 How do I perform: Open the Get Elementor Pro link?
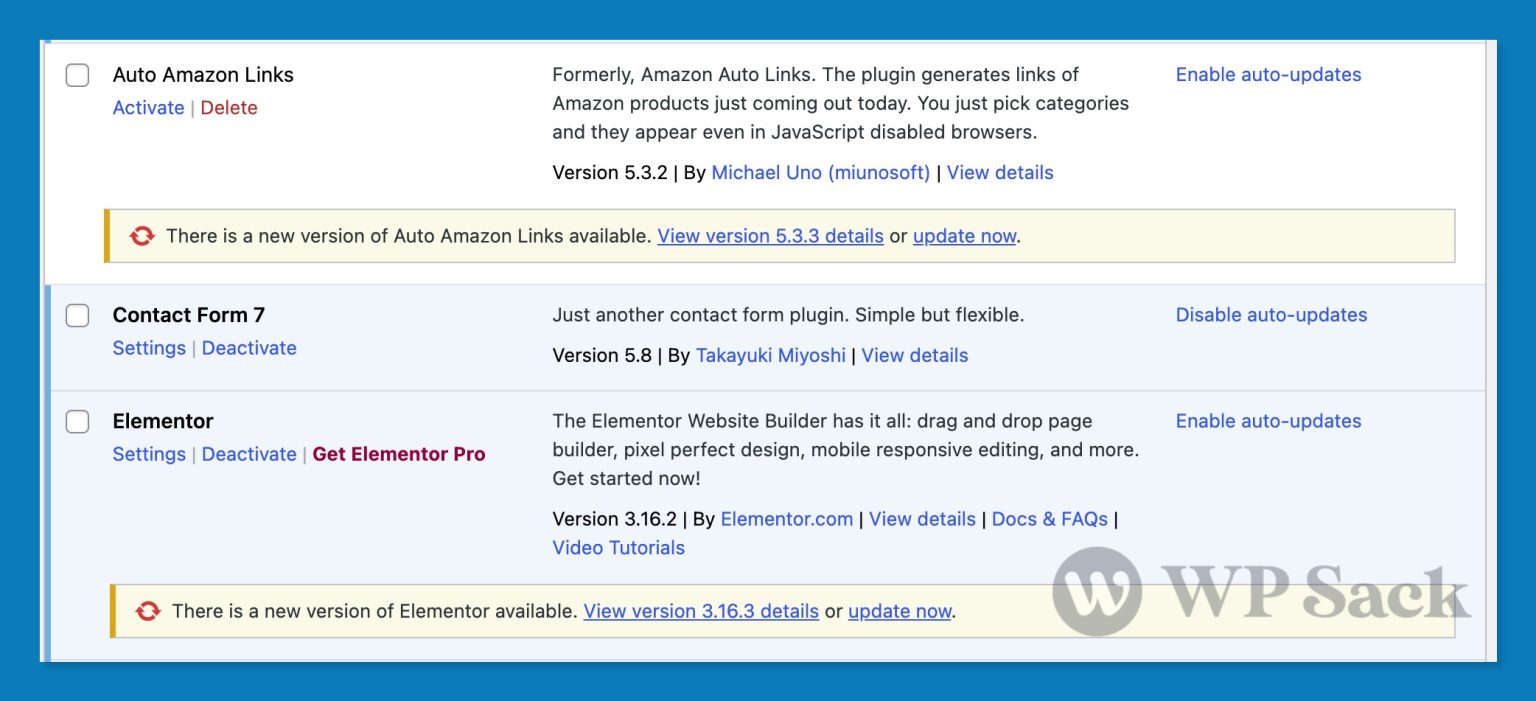click(398, 454)
